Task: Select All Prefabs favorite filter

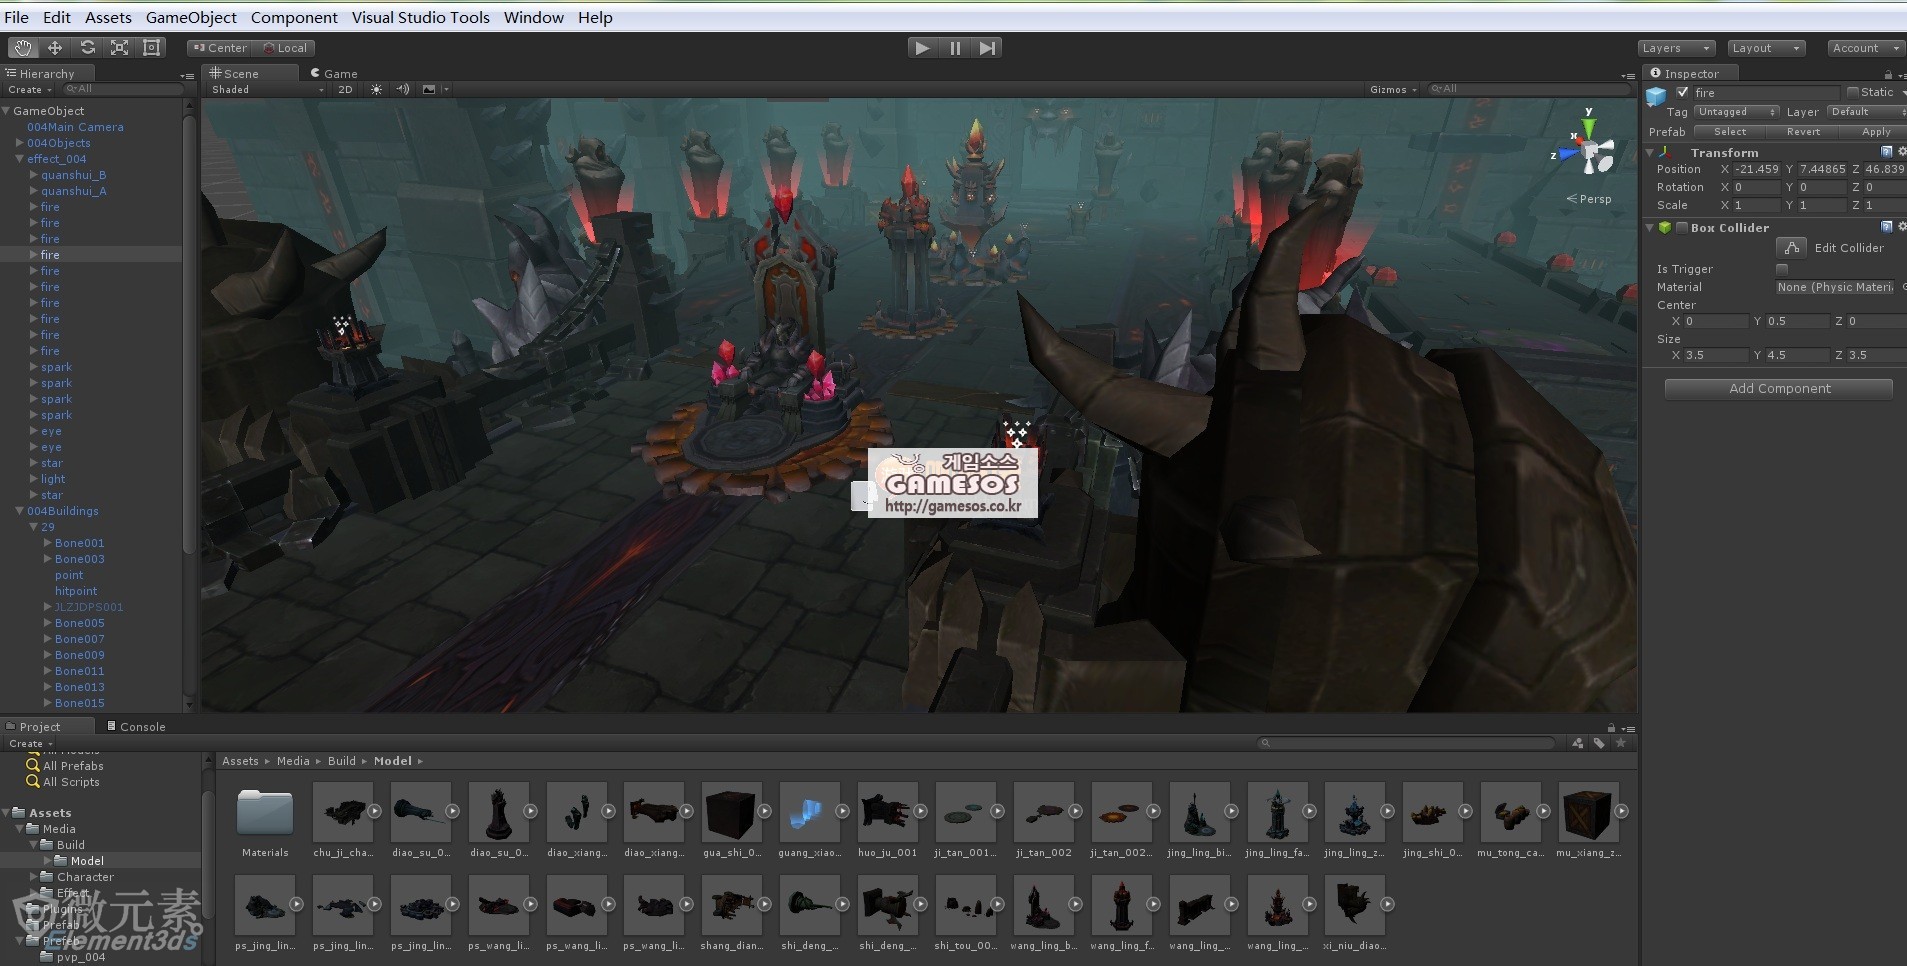Action: (x=73, y=766)
